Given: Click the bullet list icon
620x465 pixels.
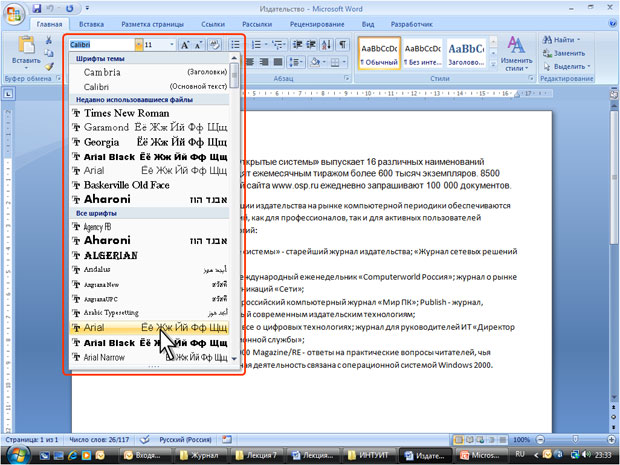Looking at the screenshot, I should 235,45.
